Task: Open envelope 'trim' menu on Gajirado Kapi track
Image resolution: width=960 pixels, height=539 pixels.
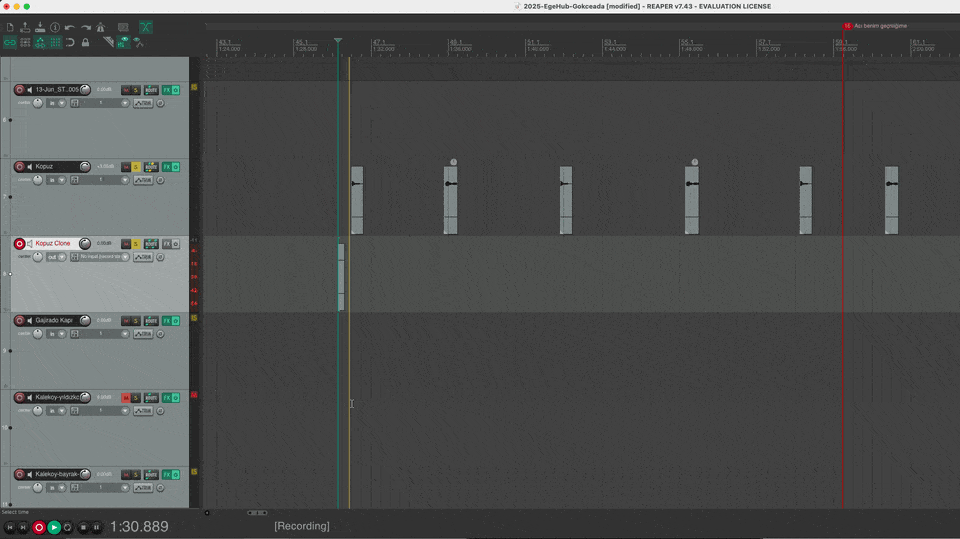Action: click(143, 334)
